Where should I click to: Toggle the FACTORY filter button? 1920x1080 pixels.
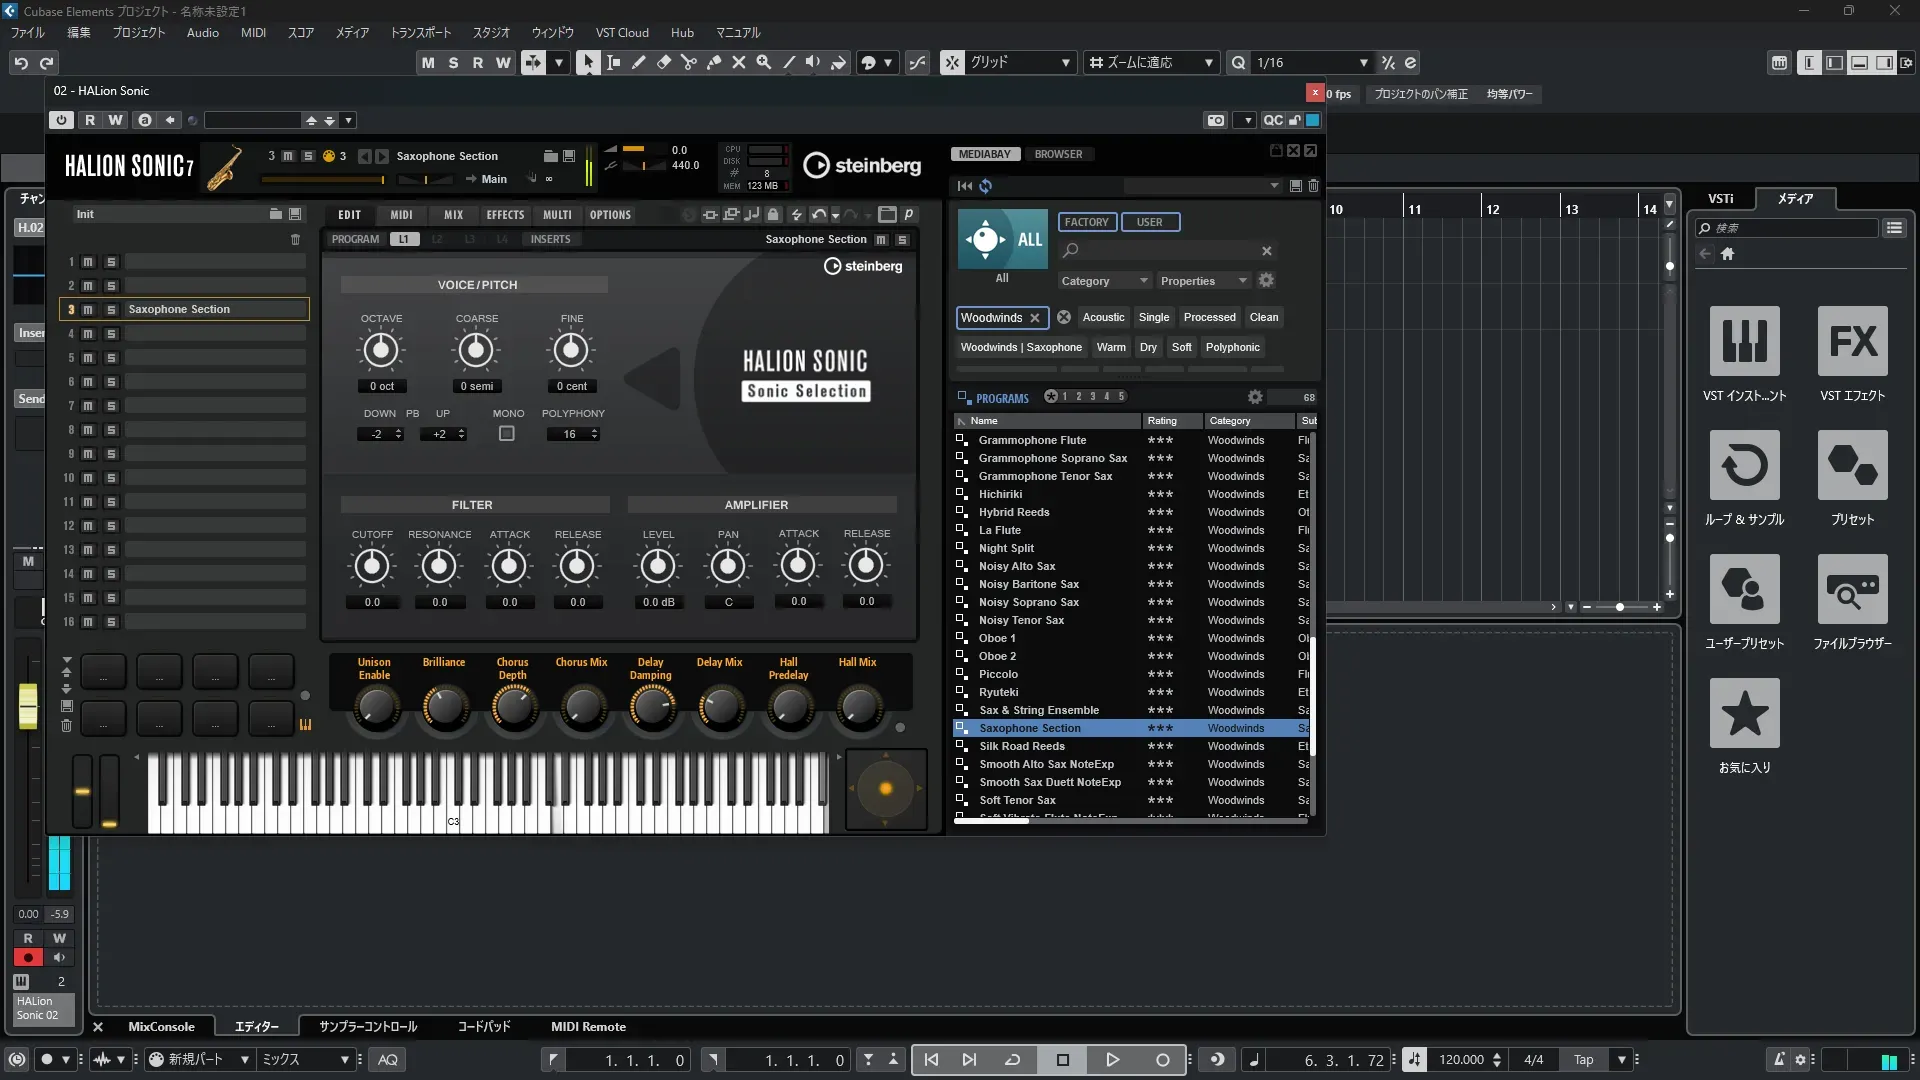[x=1086, y=222]
